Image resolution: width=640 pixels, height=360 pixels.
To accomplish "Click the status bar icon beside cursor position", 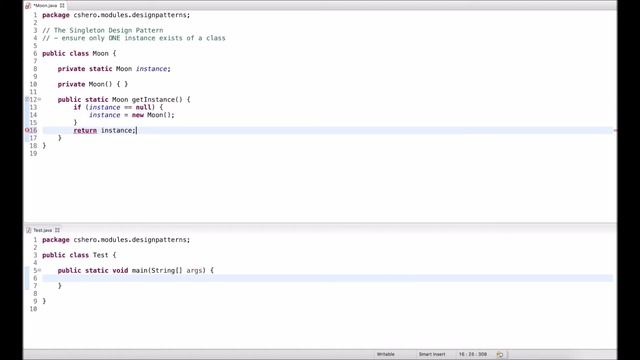I will pos(500,354).
